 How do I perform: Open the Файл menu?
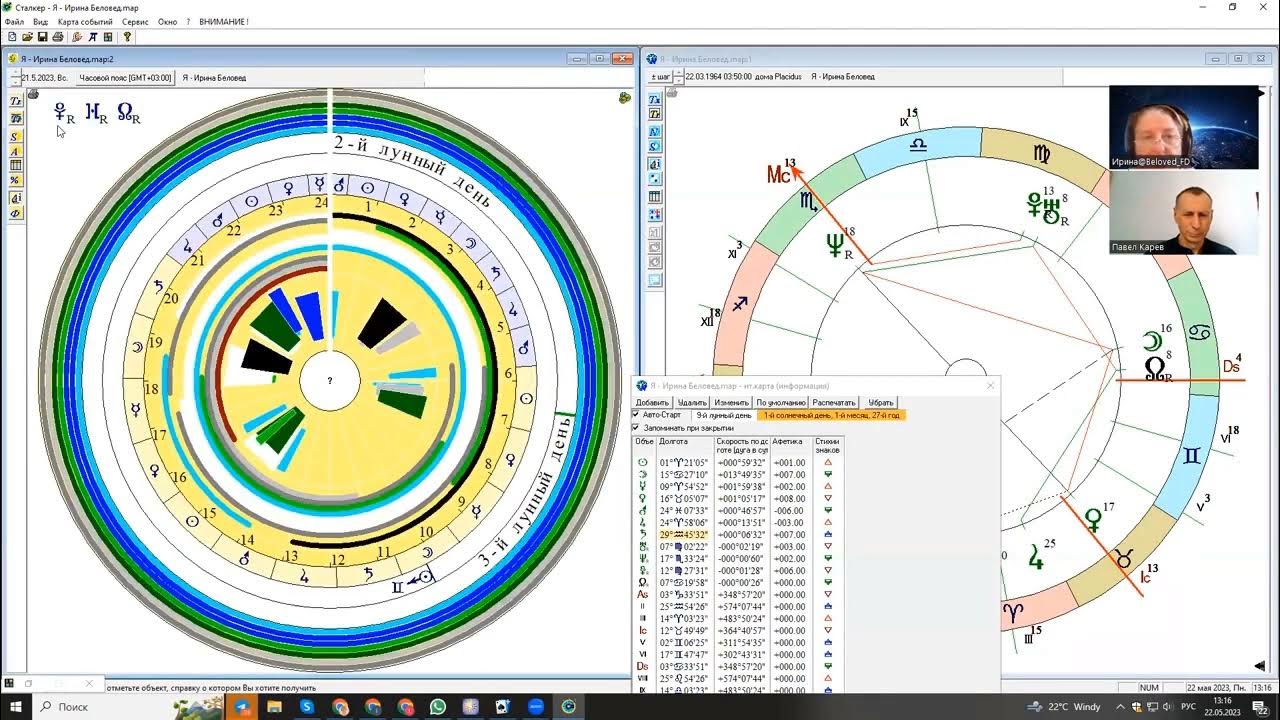pos(14,21)
